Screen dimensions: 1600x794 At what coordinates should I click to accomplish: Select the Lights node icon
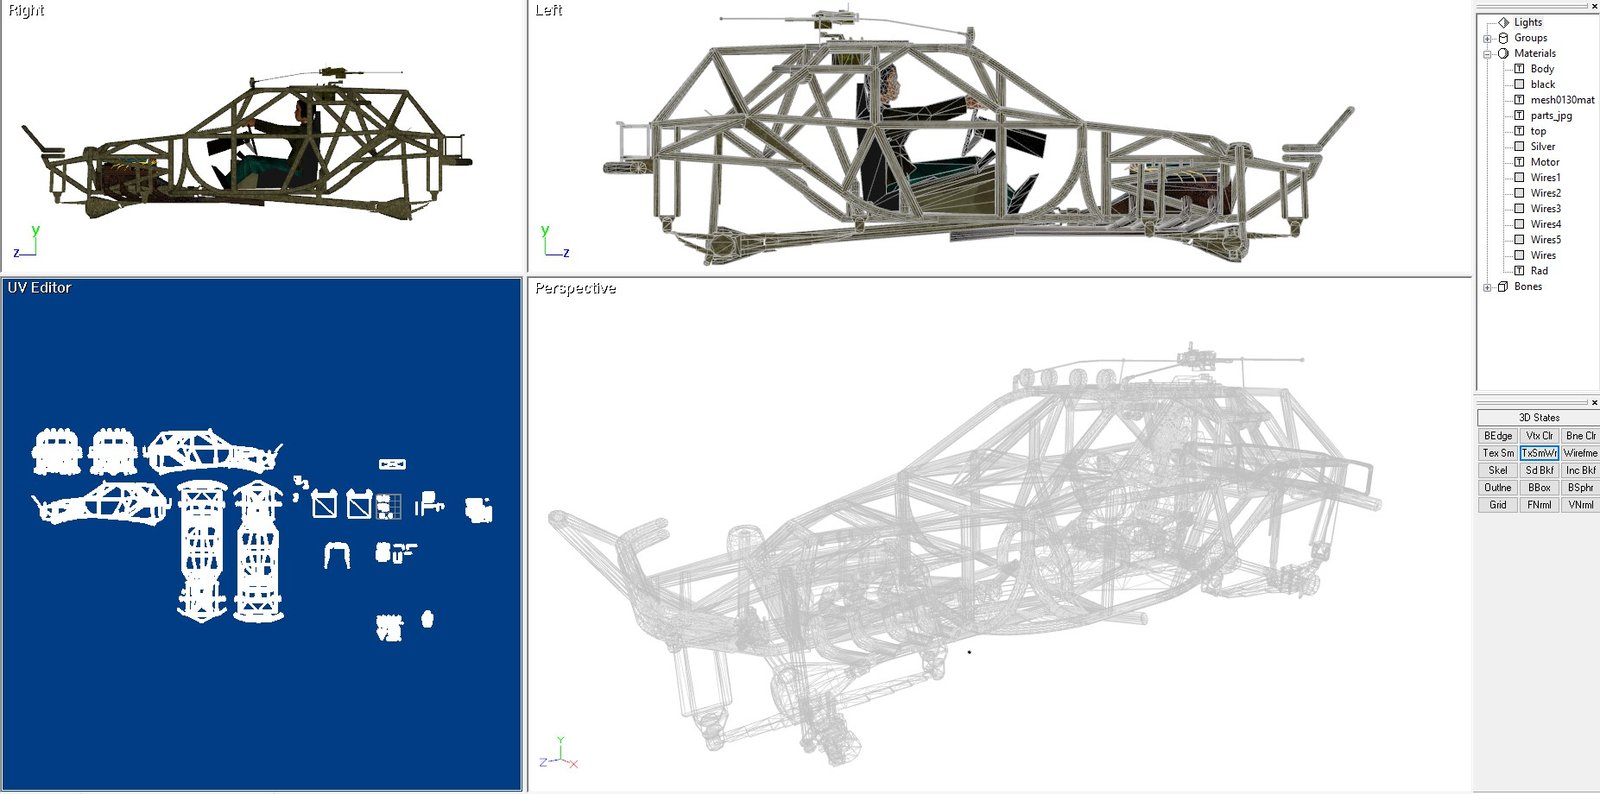[x=1503, y=22]
